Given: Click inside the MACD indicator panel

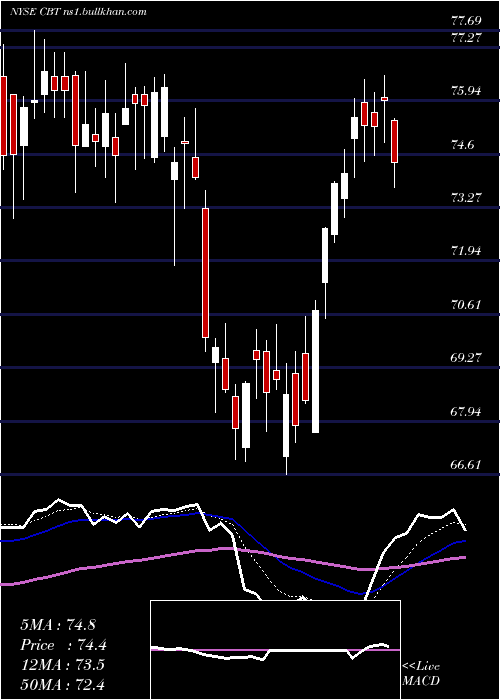Looking at the screenshot, I should tap(275, 650).
